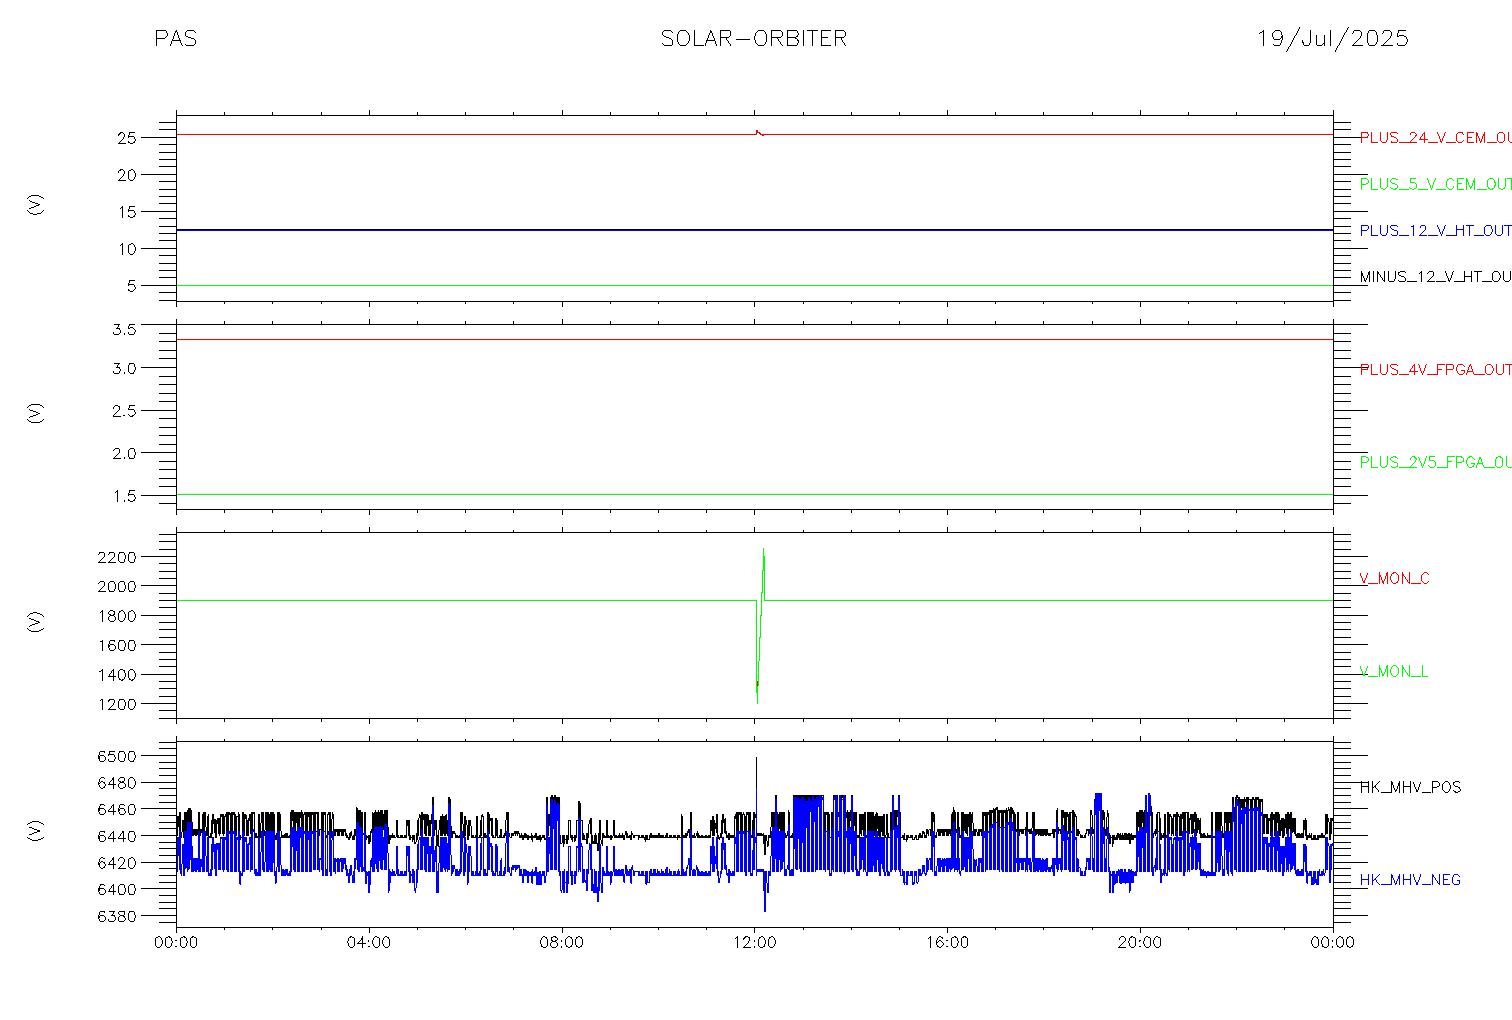Image resolution: width=1512 pixels, height=1020 pixels.
Task: Select the 12:00 time axis label
Action: tap(754, 943)
